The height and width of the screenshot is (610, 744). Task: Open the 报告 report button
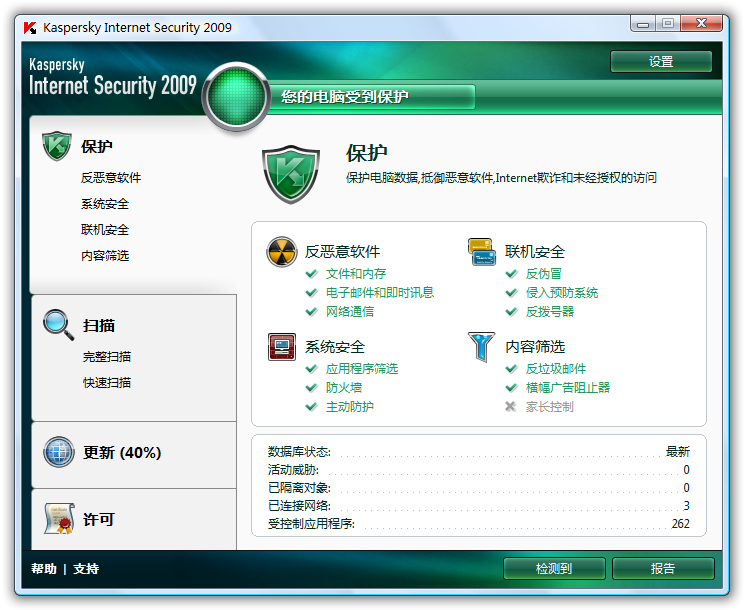pyautogui.click(x=663, y=568)
